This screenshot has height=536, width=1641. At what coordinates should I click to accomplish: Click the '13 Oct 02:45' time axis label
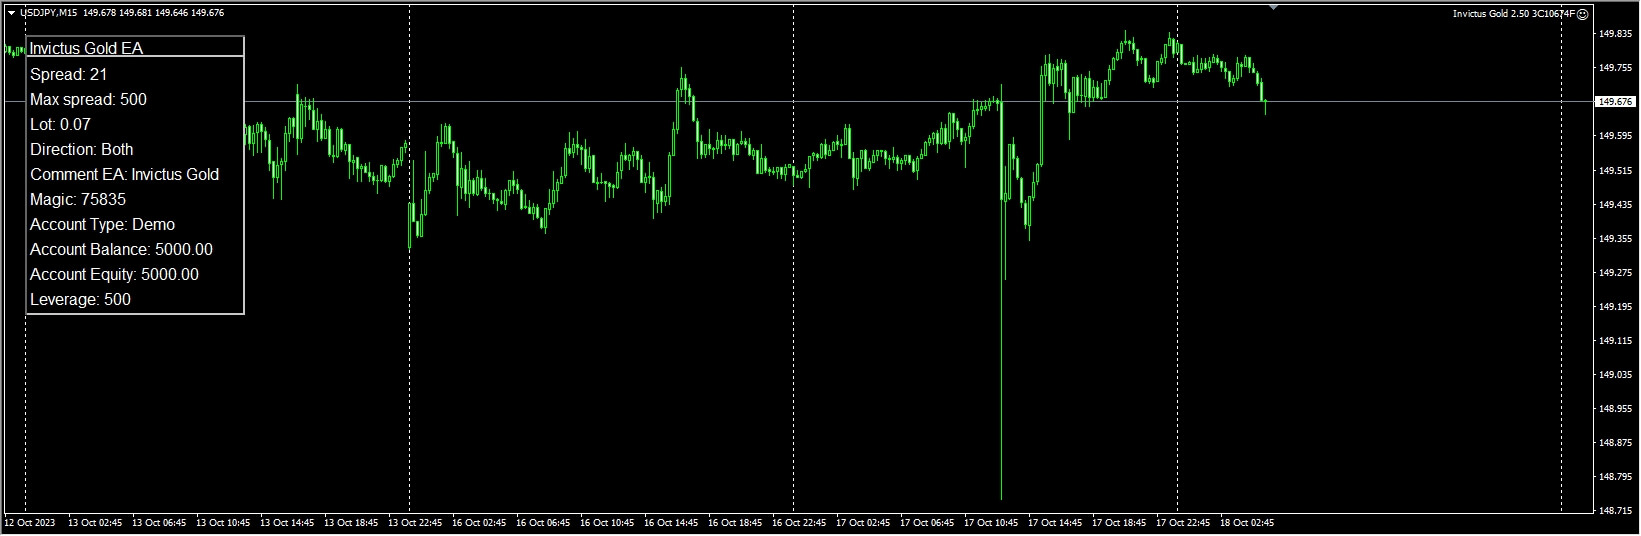tap(95, 522)
